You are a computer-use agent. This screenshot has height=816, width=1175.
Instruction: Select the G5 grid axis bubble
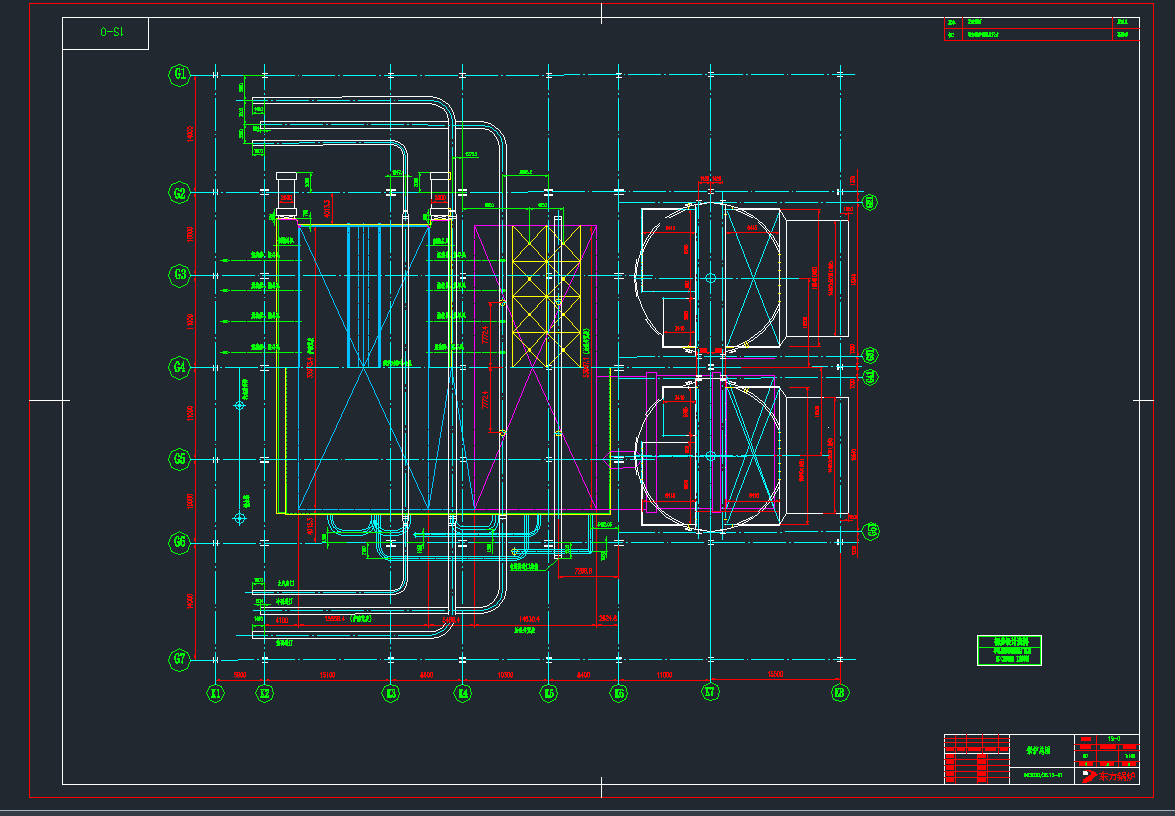tap(180, 459)
